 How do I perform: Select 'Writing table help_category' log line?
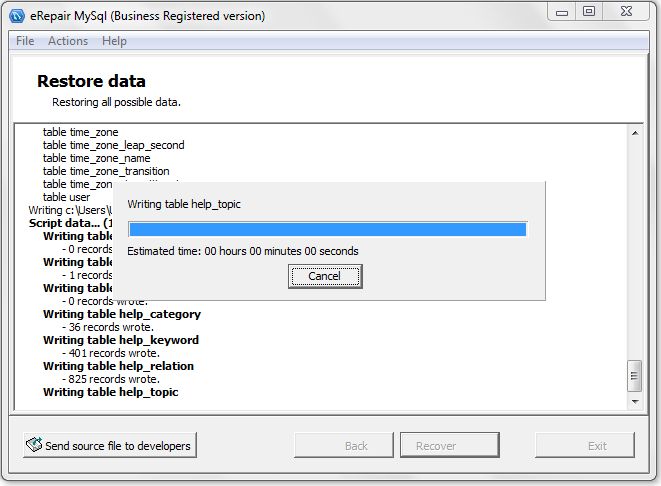[122, 314]
